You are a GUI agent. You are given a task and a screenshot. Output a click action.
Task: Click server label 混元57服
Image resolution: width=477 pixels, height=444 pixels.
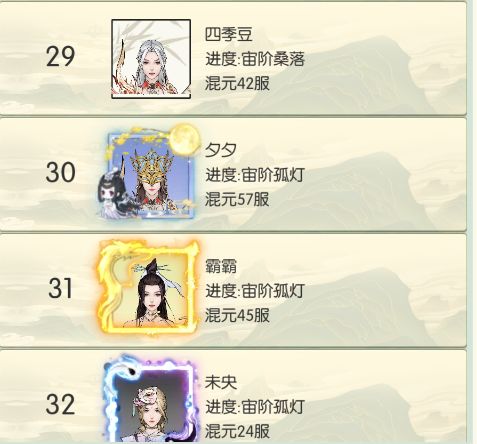(x=237, y=199)
